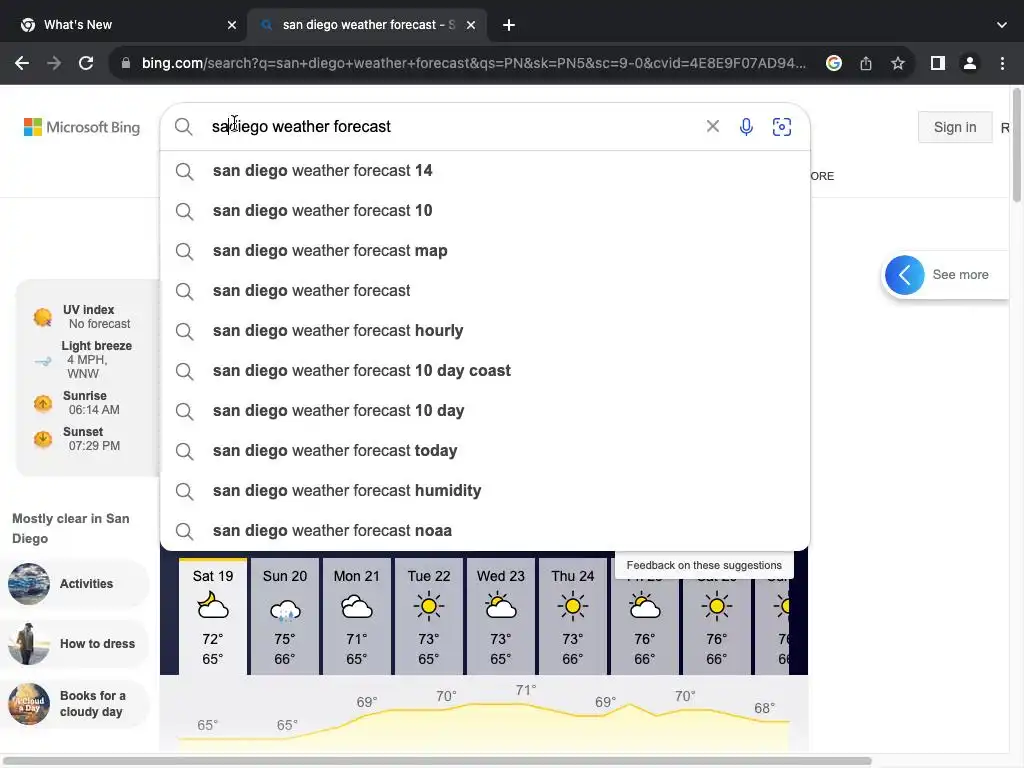Click 'Mostly clear in San Diego' text
1024x768 pixels.
tap(71, 528)
